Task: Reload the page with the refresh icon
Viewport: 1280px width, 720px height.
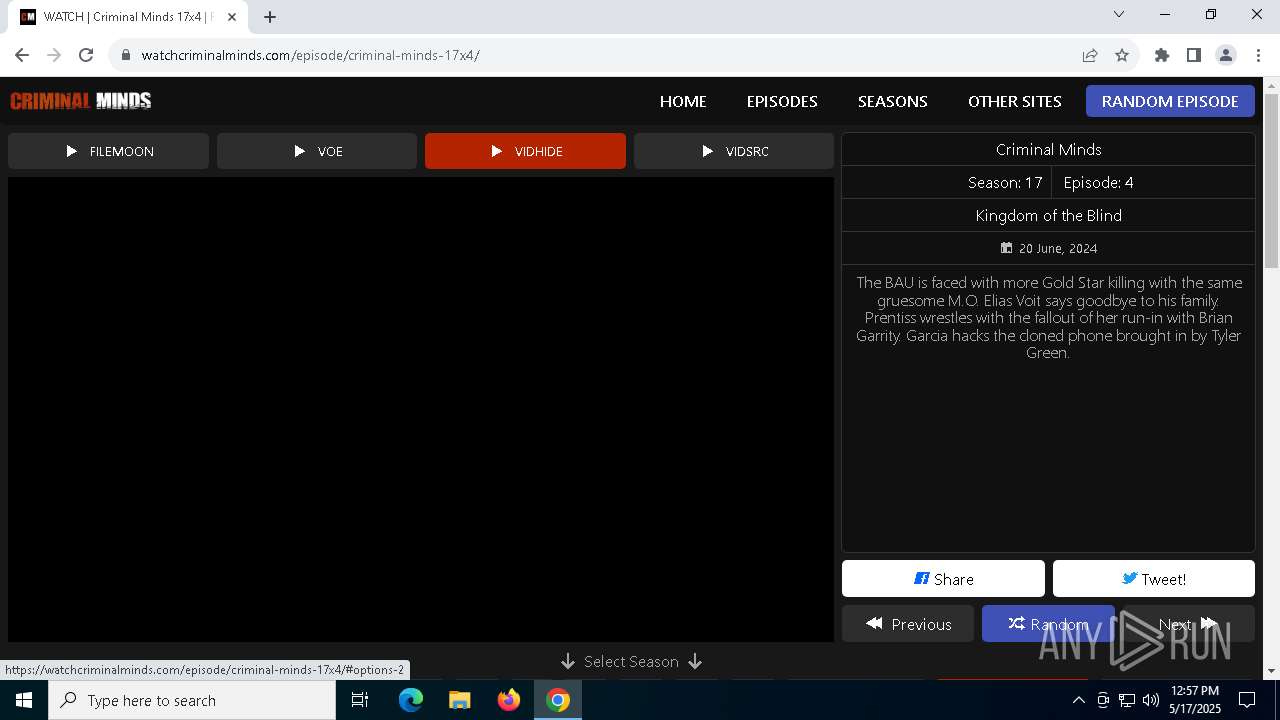Action: (86, 55)
